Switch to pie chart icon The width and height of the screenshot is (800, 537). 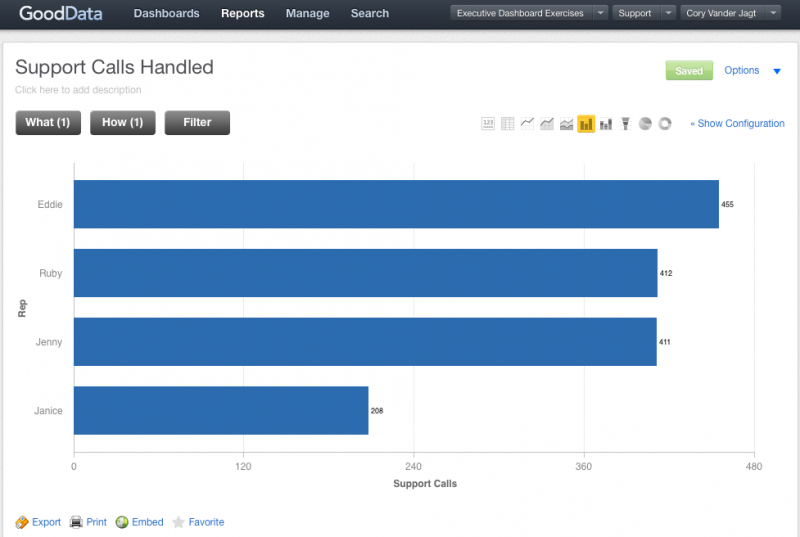pos(645,124)
